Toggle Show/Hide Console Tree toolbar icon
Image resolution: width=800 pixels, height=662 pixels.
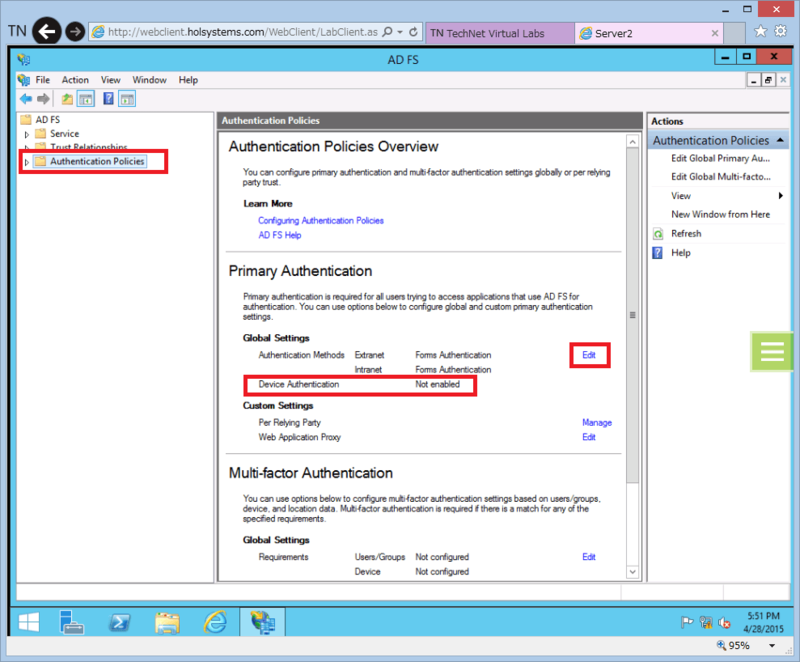pyautogui.click(x=86, y=98)
